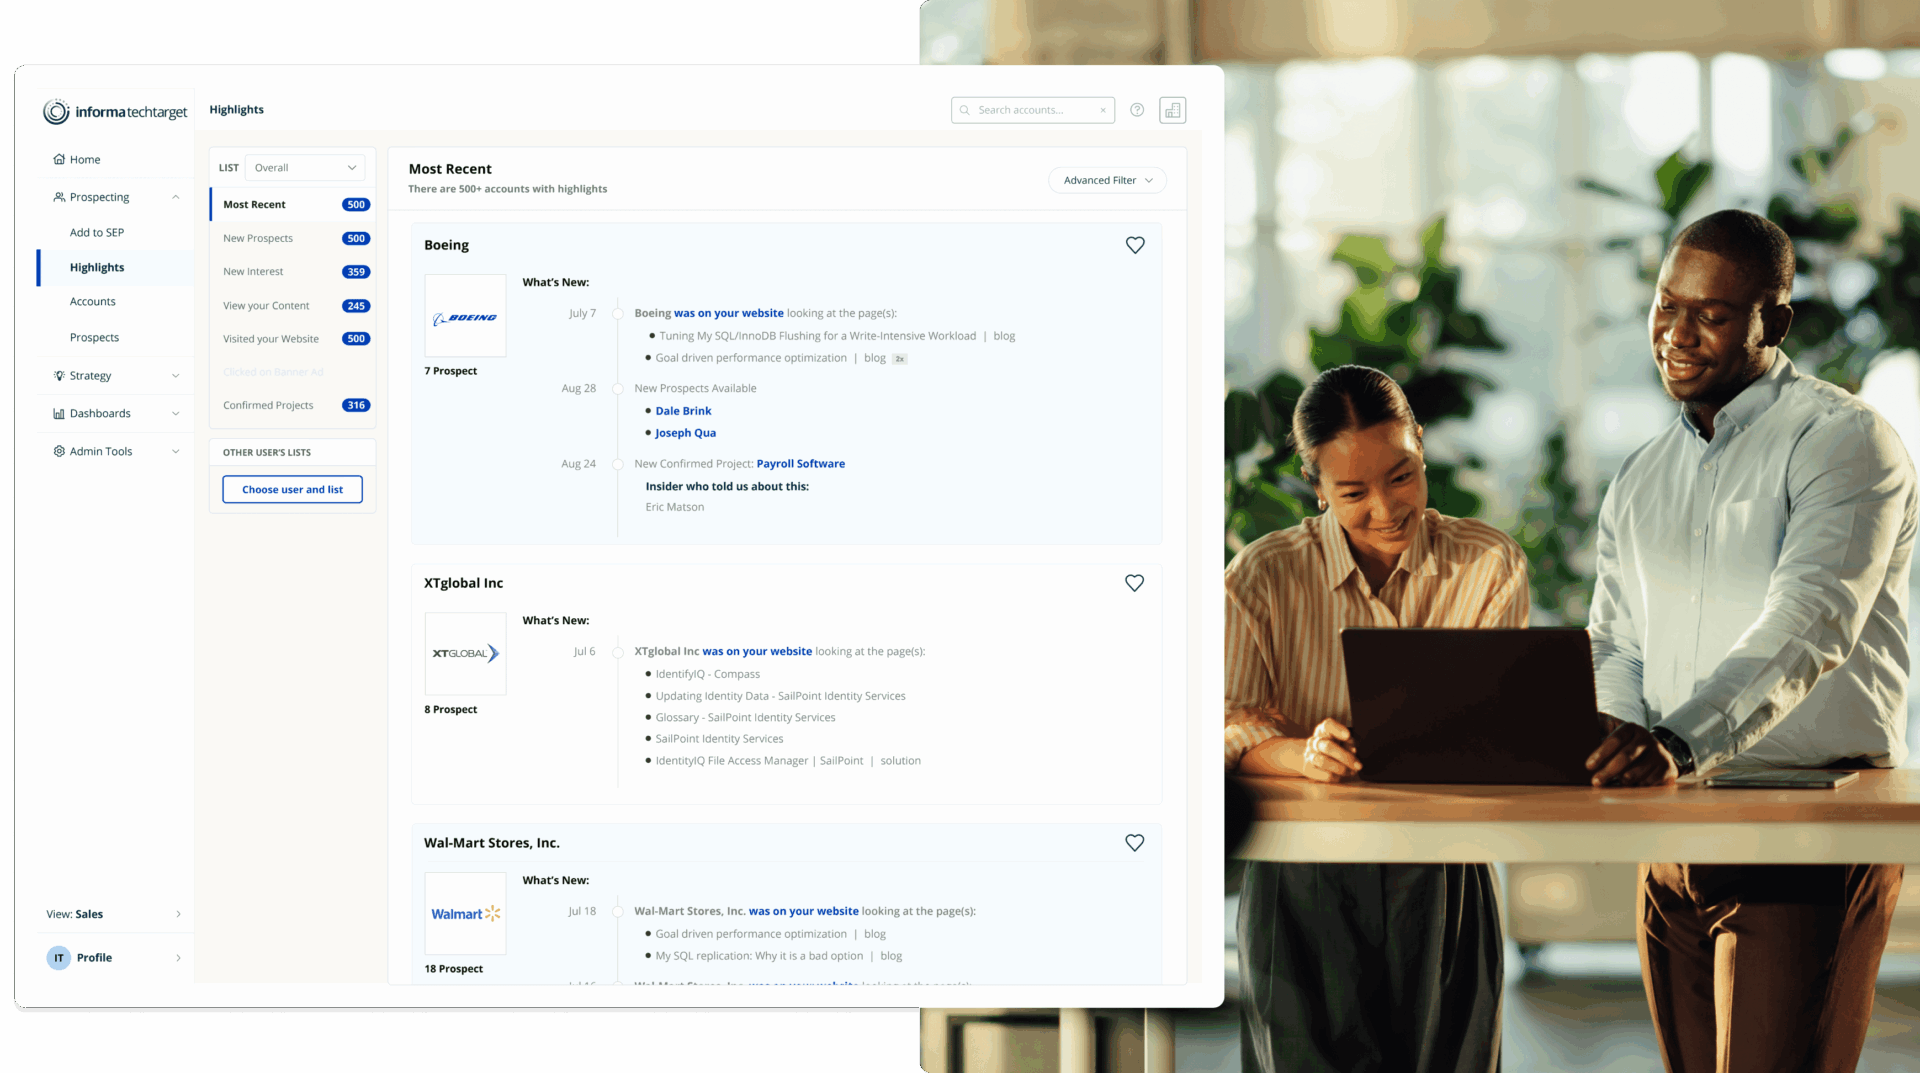The image size is (1920, 1073).
Task: Click the 8 Prospect label under XTglobal
Action: [450, 710]
